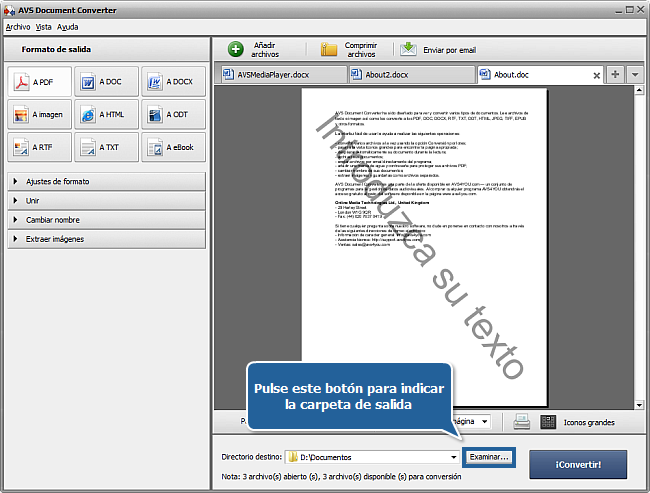
Task: Click the Iconos grandes grid icon
Action: 548,422
